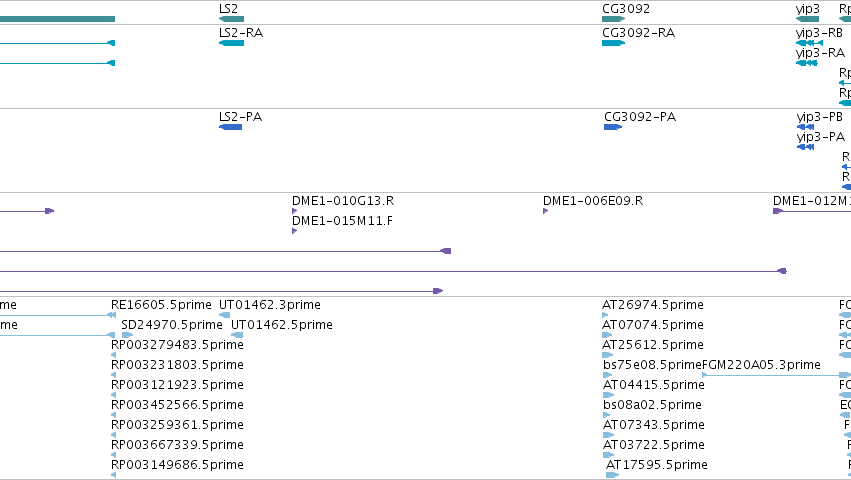Image resolution: width=851 pixels, height=480 pixels.
Task: Select RP003452566.5prime EST
Action: click(177, 405)
